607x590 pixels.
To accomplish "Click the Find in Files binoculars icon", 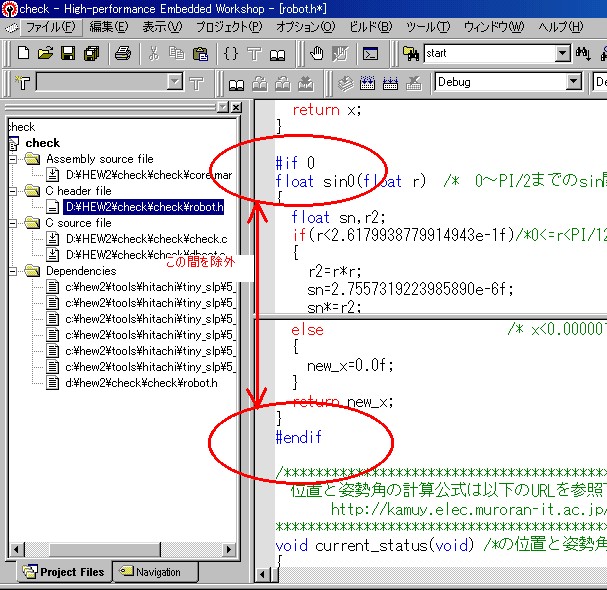I will [412, 53].
